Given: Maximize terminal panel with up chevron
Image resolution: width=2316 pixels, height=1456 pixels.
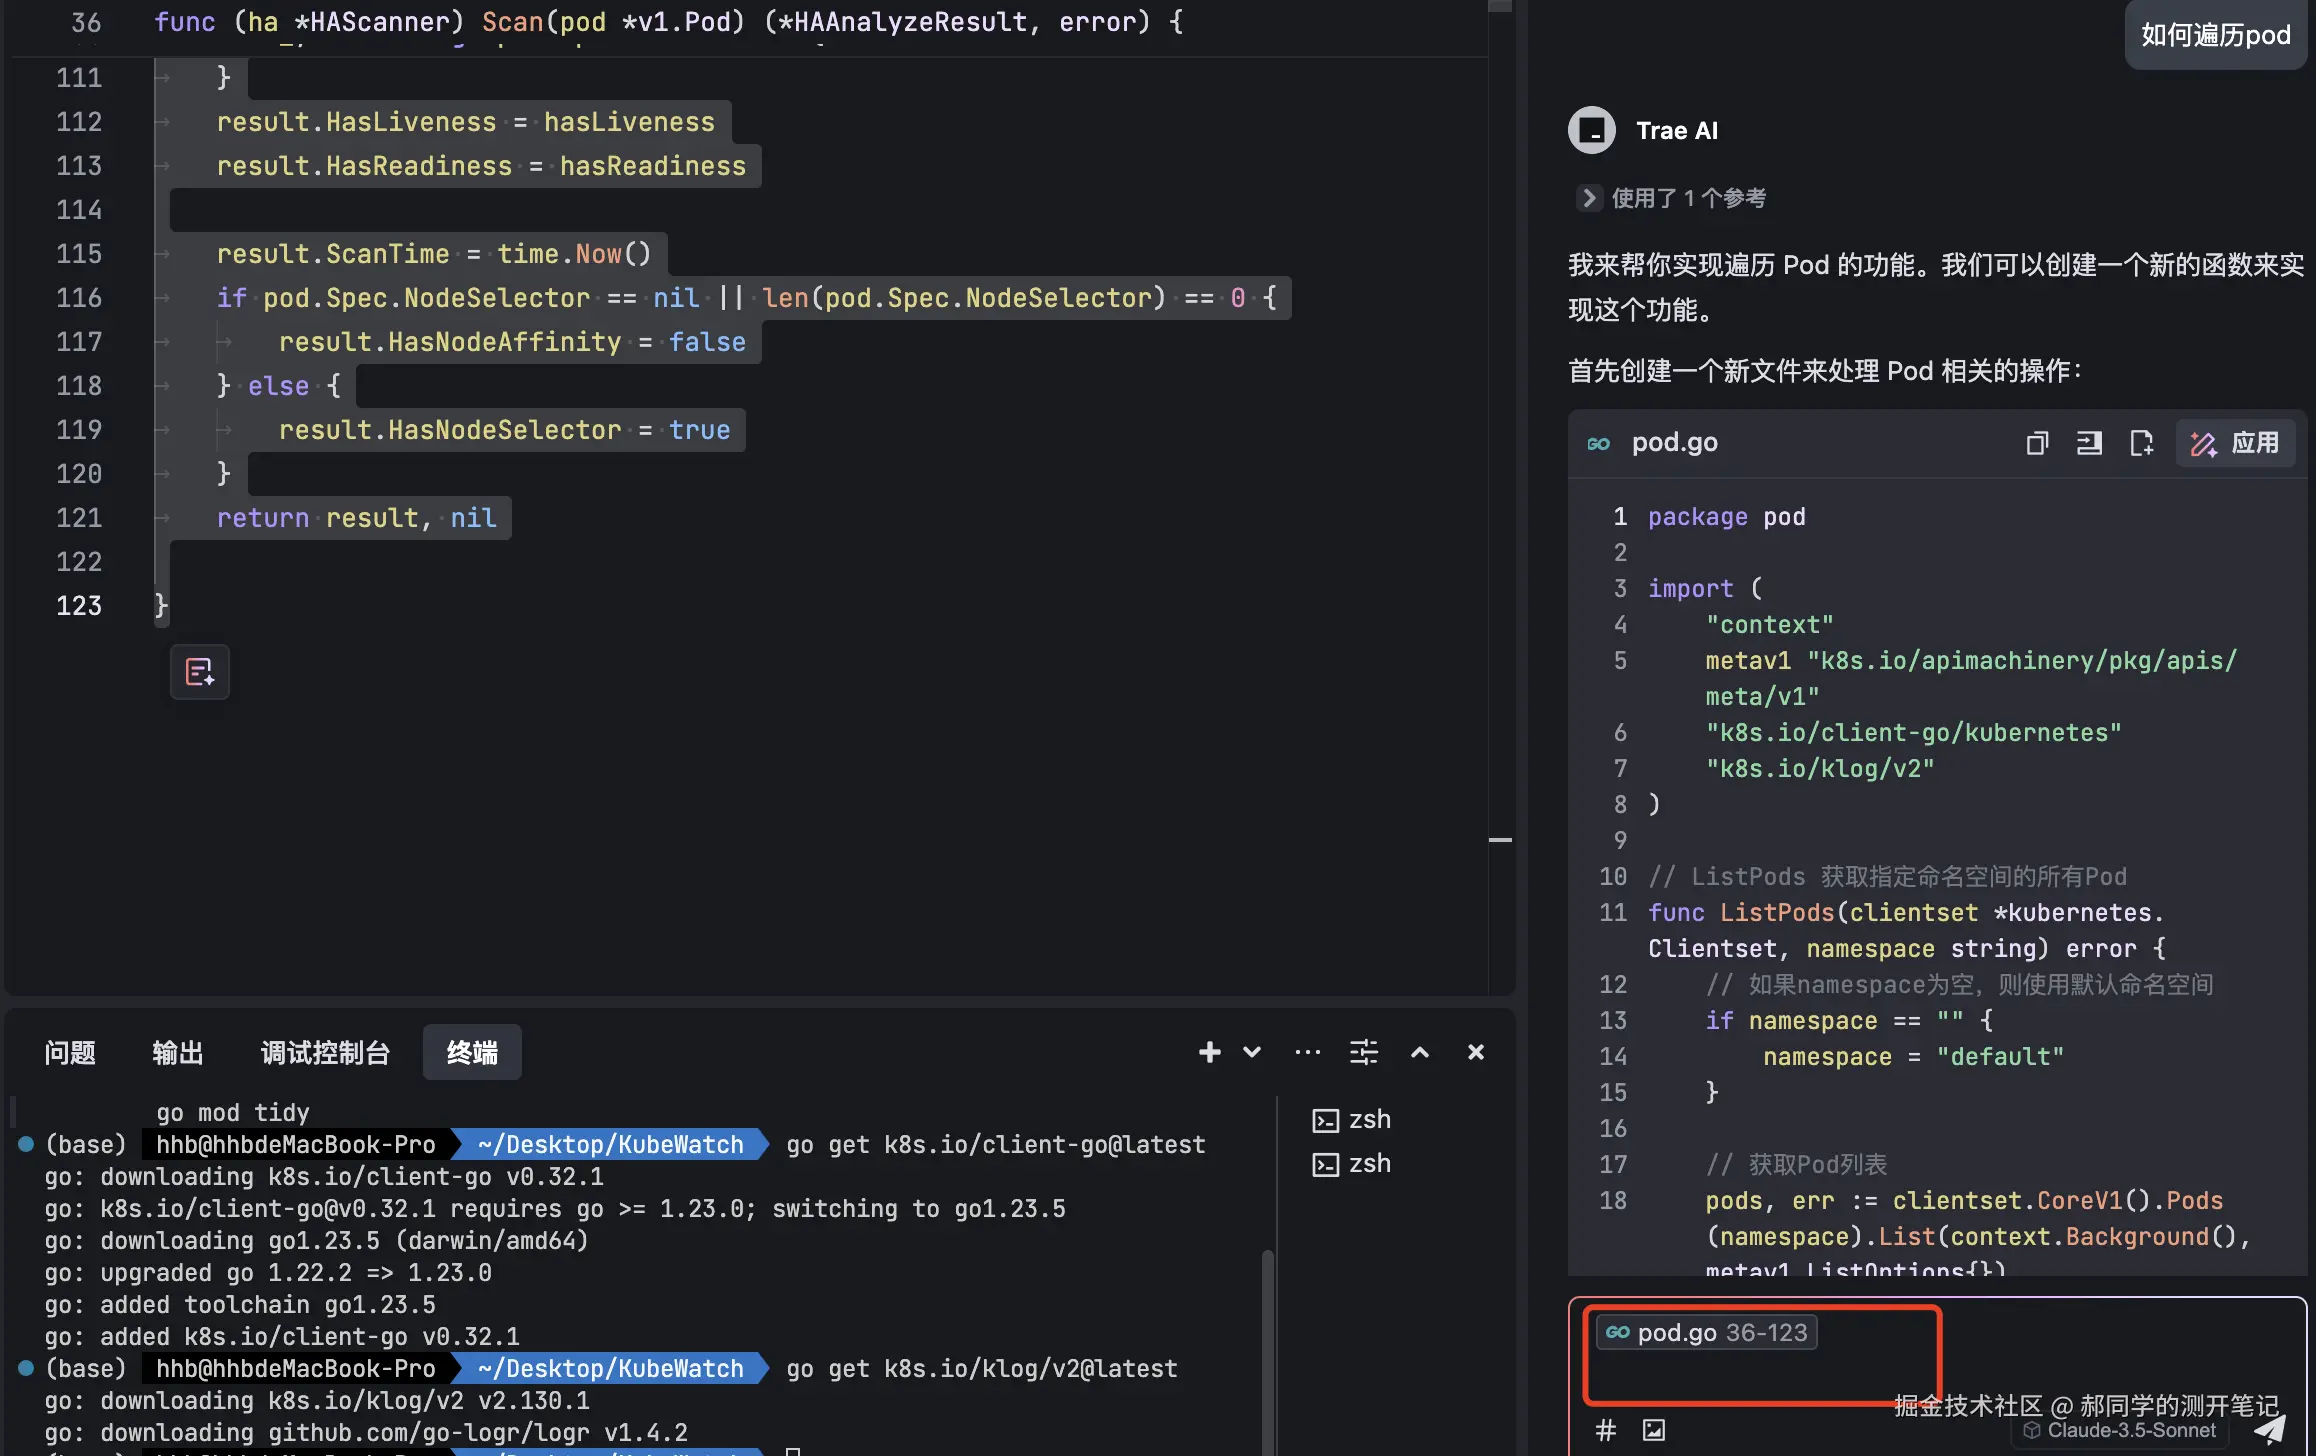Looking at the screenshot, I should click(x=1419, y=1052).
